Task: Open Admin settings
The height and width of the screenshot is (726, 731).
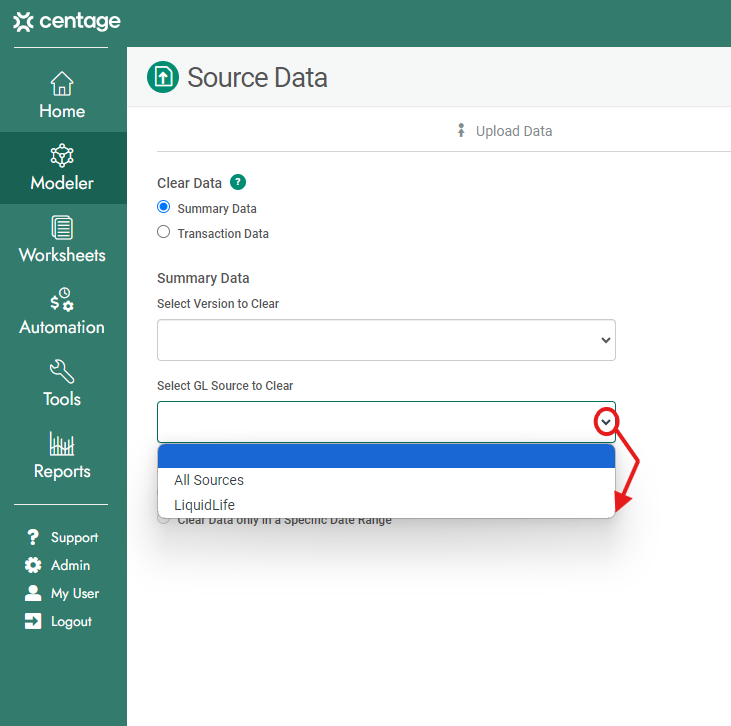Action: [x=58, y=565]
